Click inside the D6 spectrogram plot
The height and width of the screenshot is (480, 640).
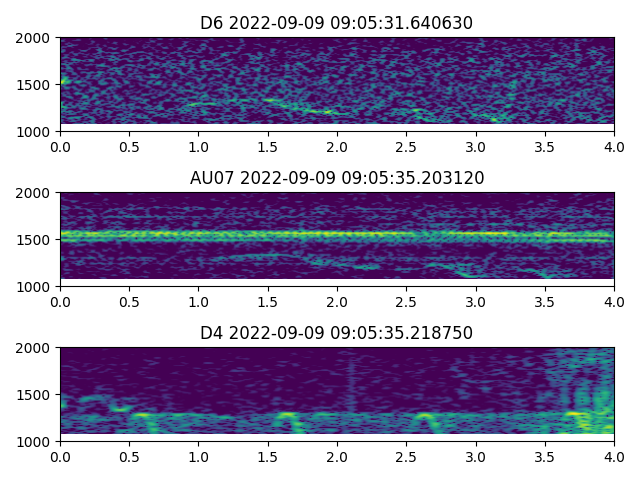pos(337,84)
